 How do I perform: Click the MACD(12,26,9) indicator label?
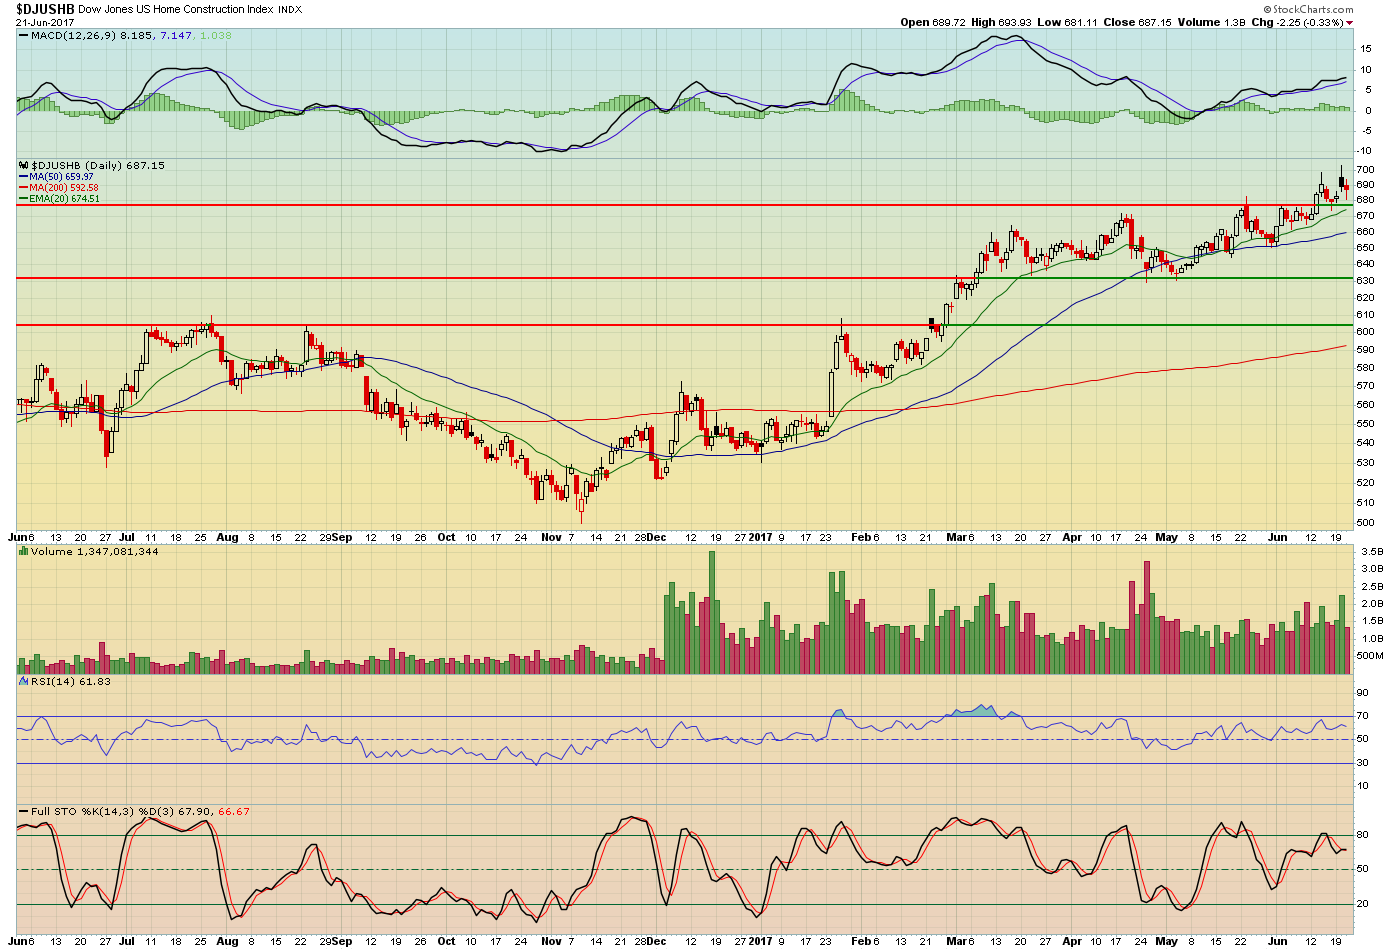pos(73,36)
